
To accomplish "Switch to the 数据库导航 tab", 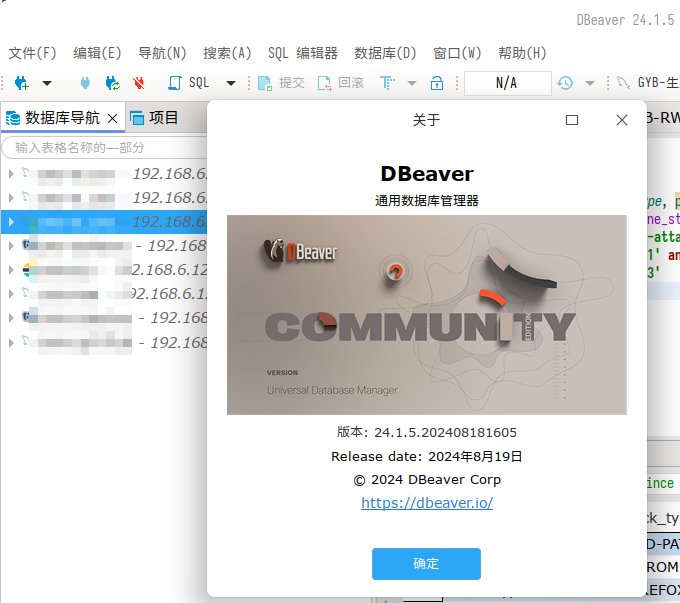I will 62,118.
